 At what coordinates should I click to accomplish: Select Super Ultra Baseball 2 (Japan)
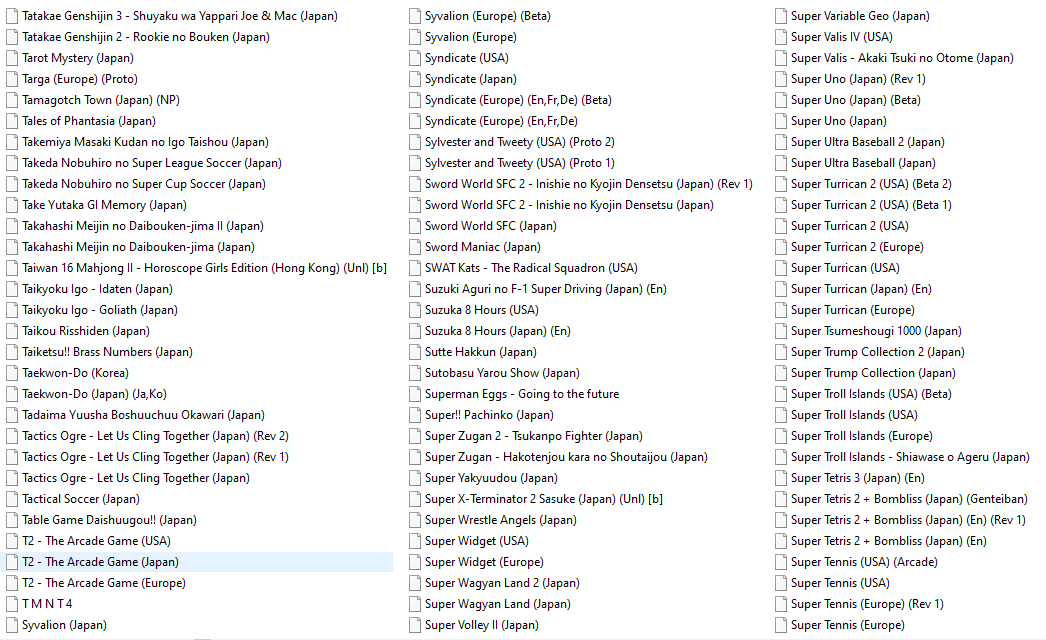pyautogui.click(x=867, y=142)
